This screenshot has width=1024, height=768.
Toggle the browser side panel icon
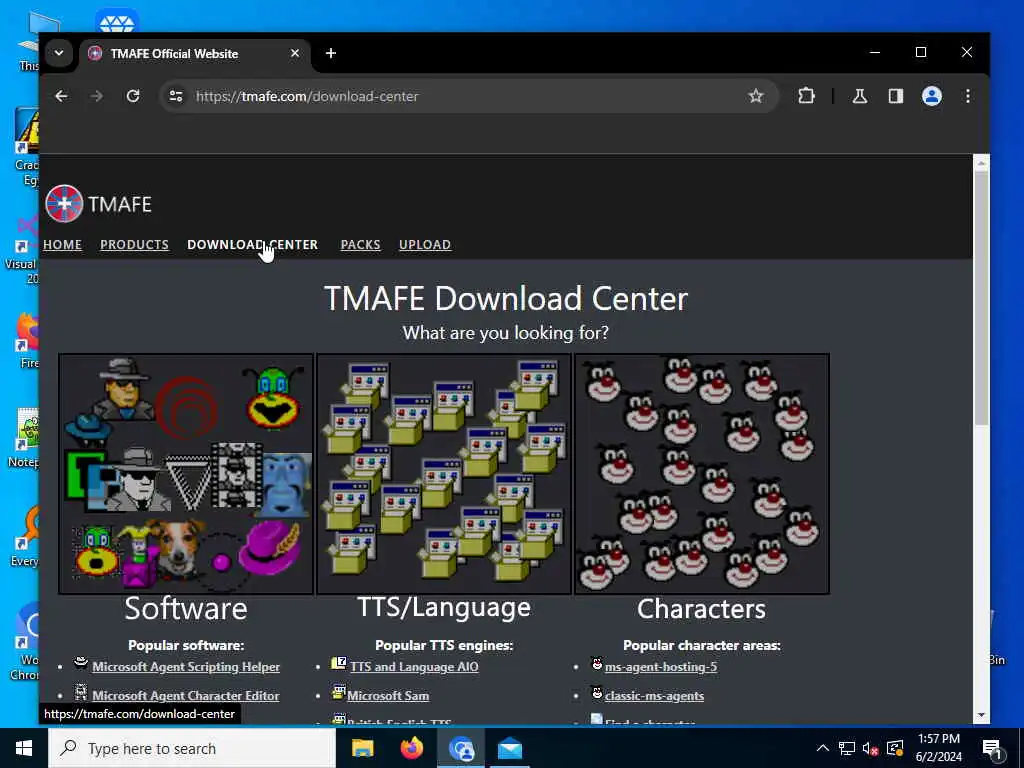click(895, 96)
